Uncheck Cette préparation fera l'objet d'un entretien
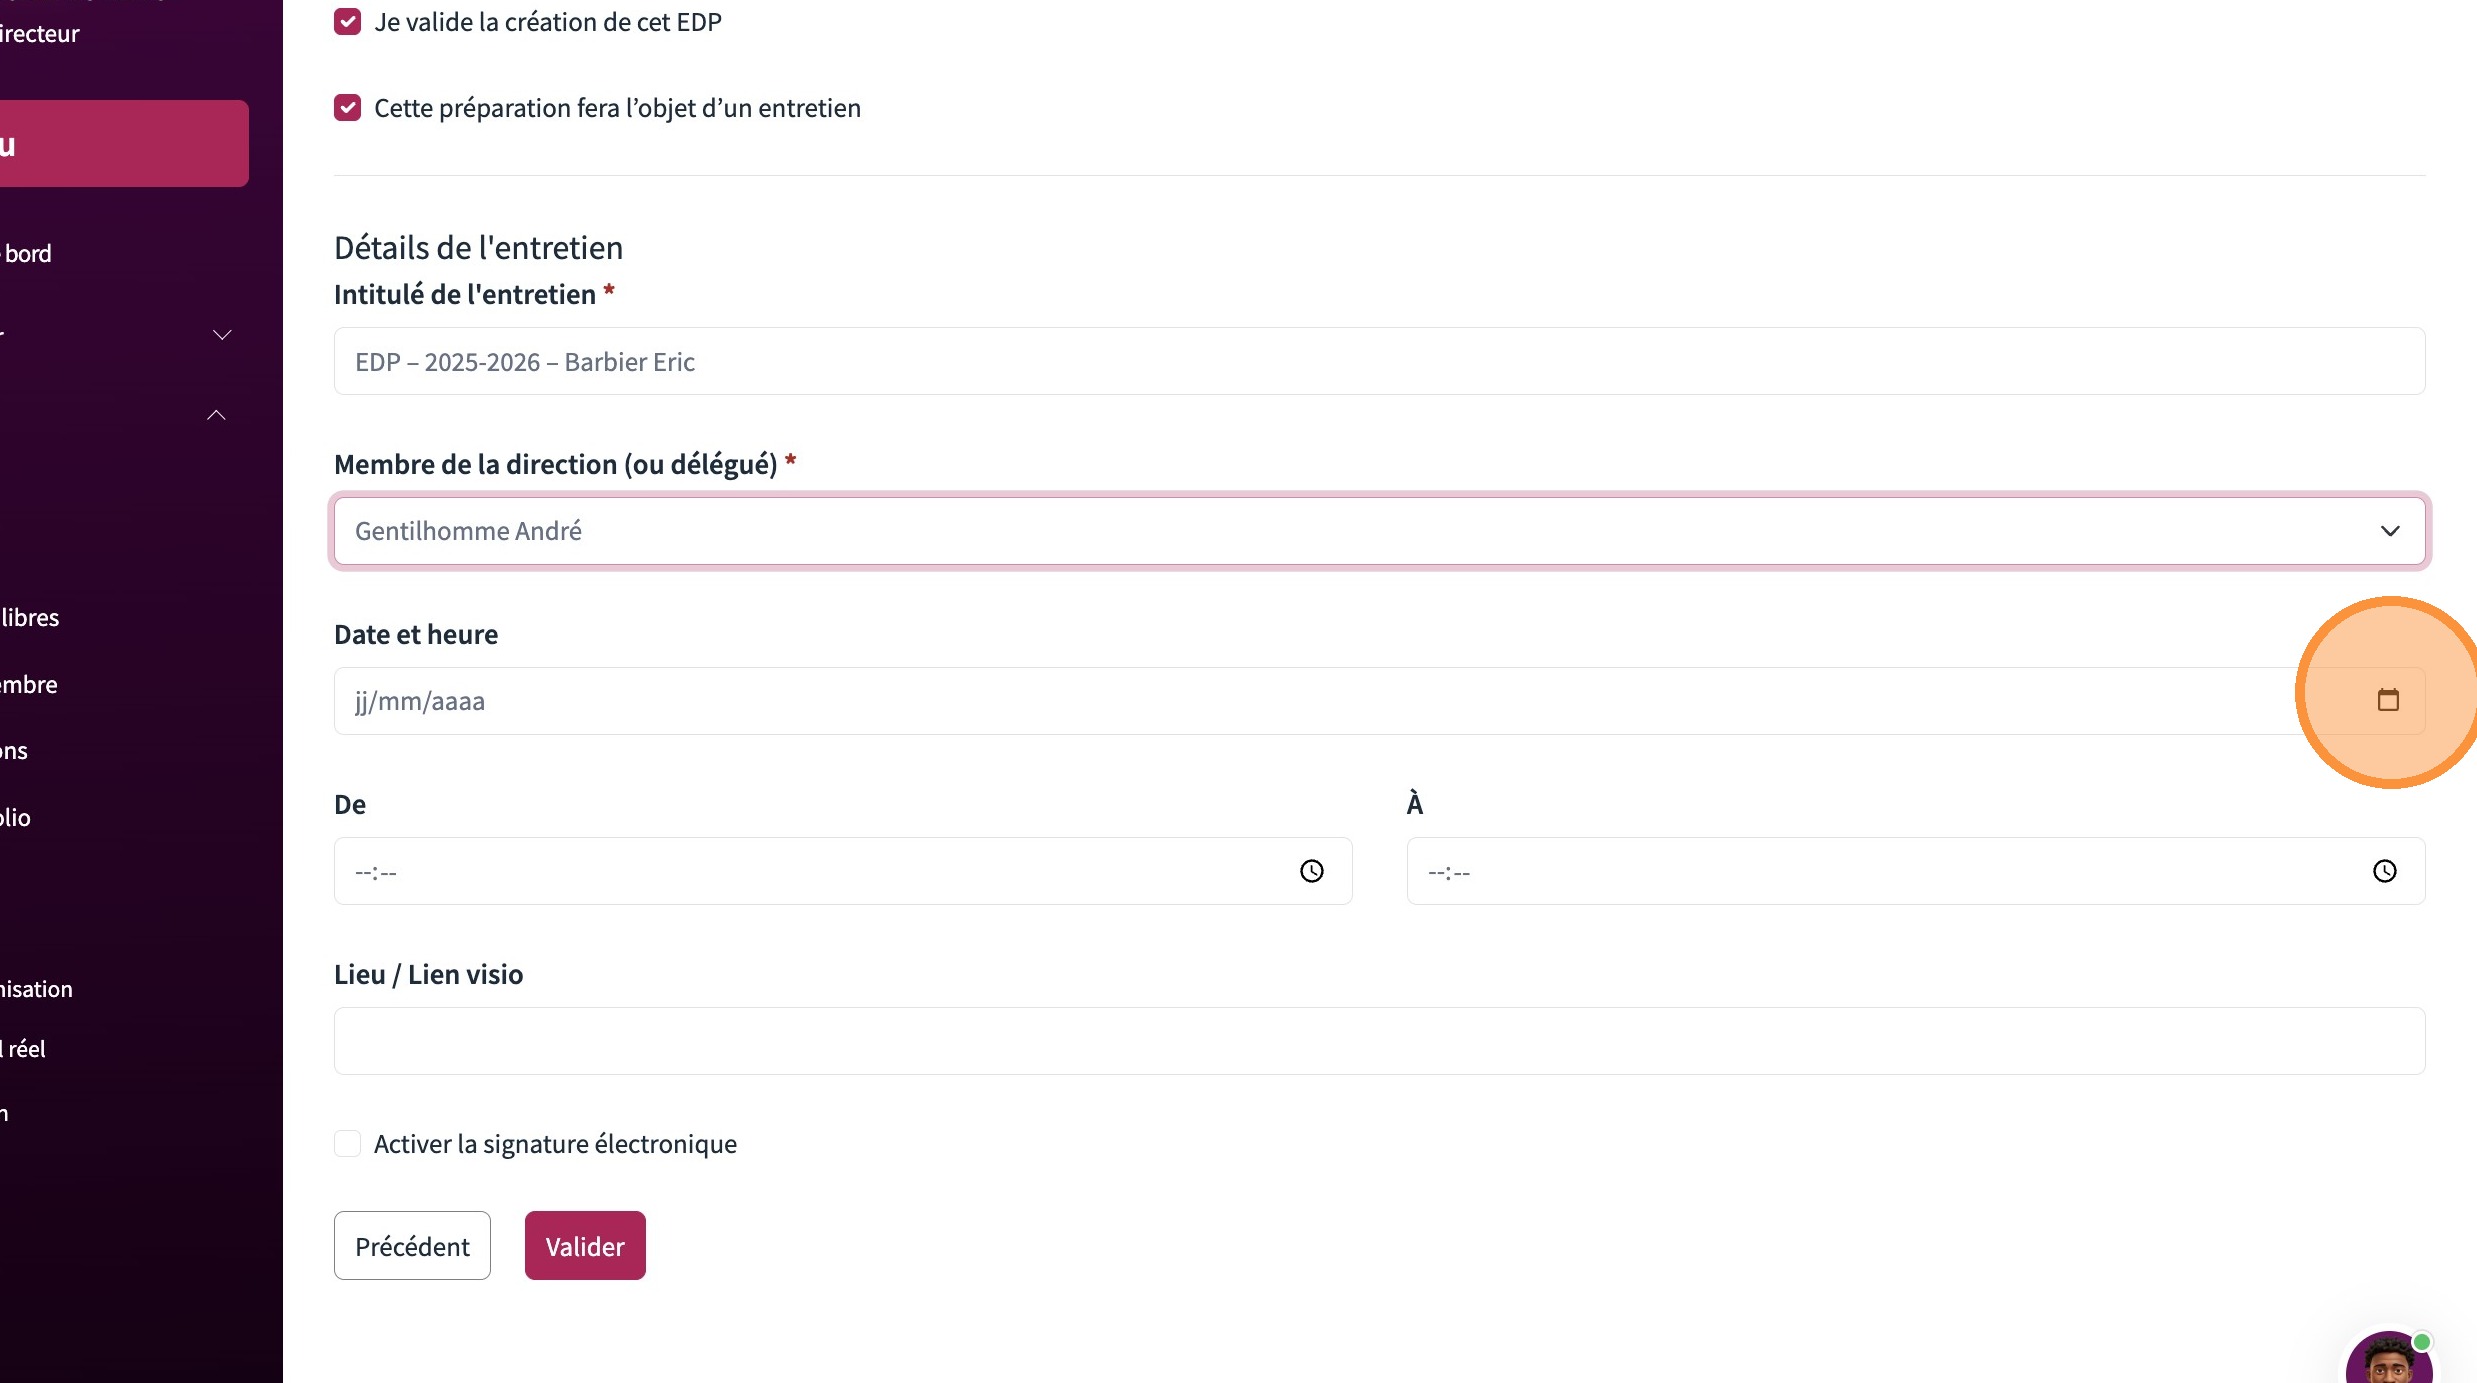Screen dimensions: 2477x1383 click(x=347, y=108)
